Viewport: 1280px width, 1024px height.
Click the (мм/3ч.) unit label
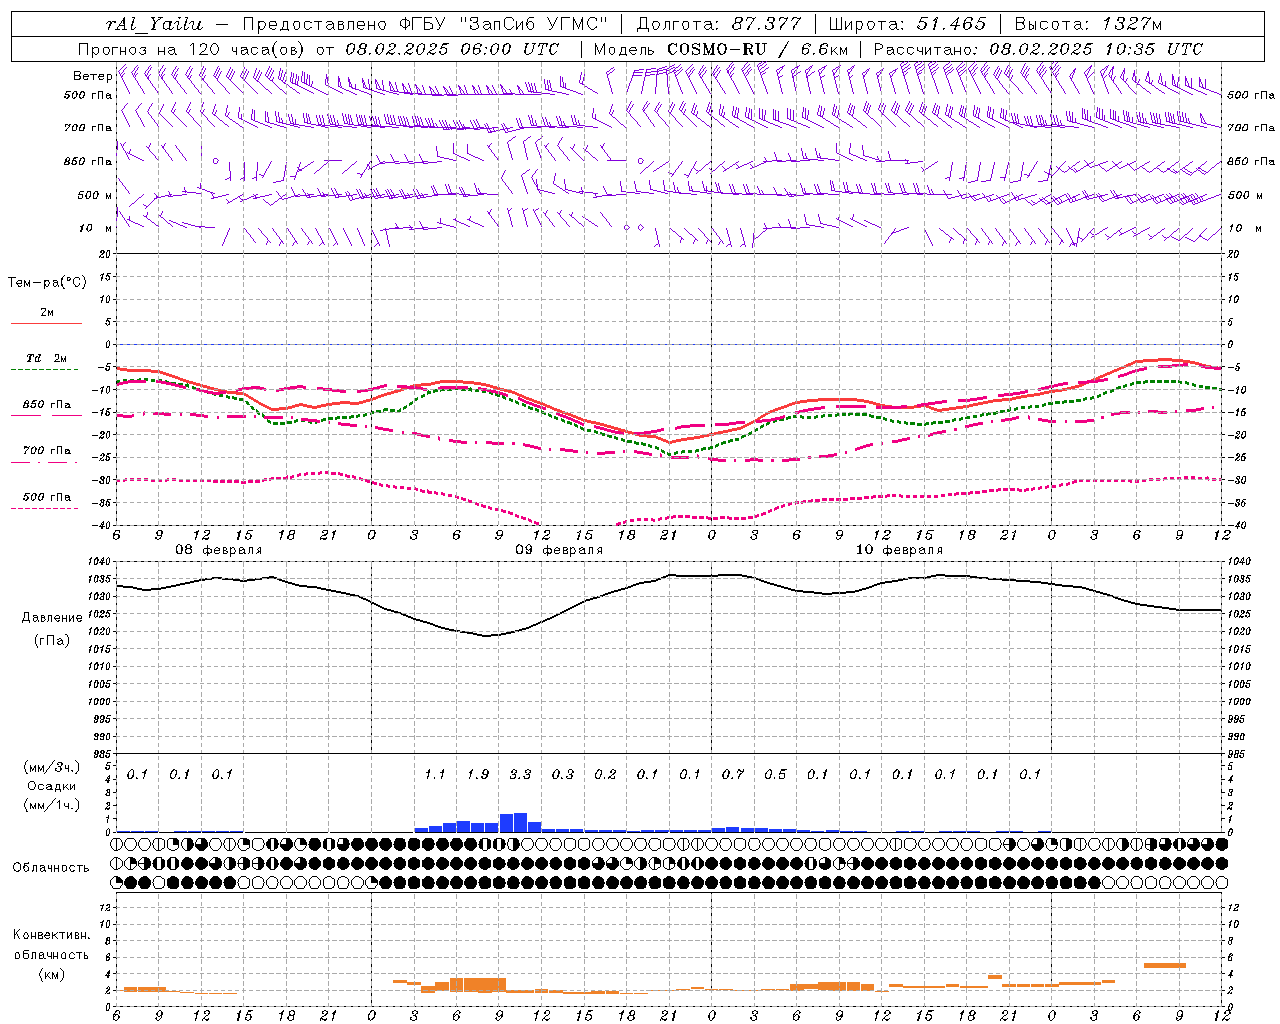coord(50,767)
